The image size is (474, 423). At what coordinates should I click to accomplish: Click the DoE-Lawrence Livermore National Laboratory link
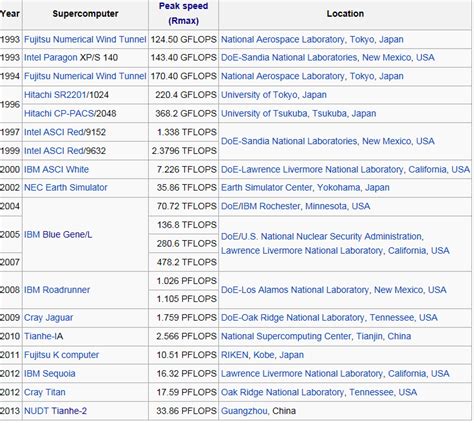(x=312, y=170)
